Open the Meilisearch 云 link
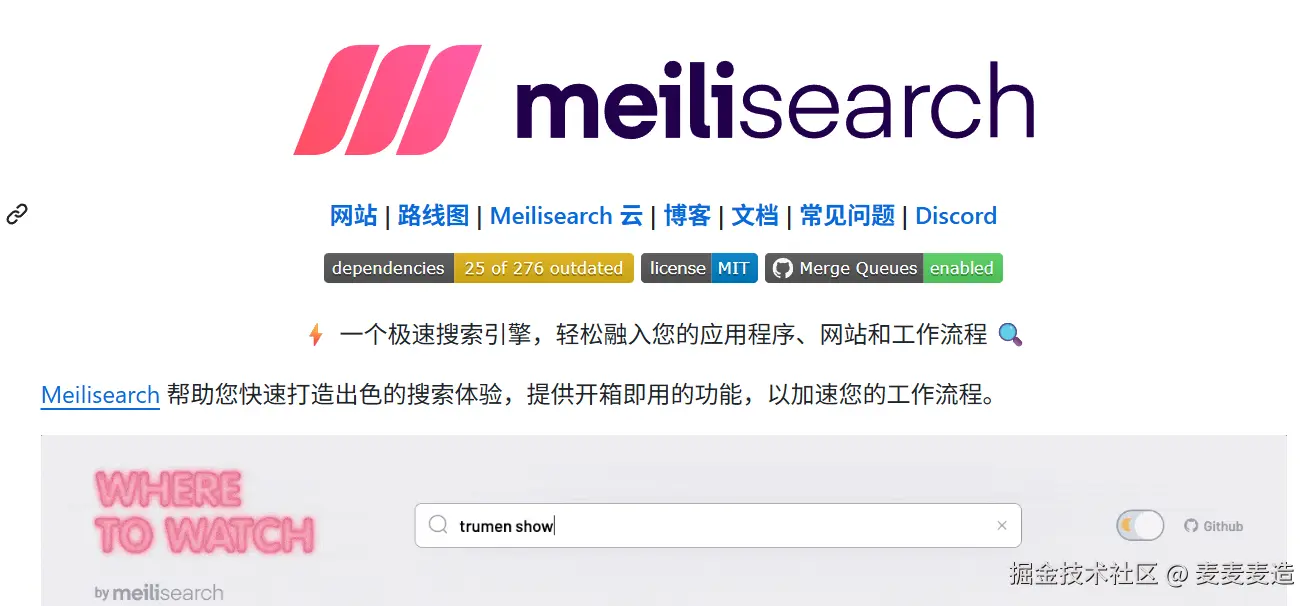Image resolution: width=1313 pixels, height=606 pixels. [x=566, y=216]
